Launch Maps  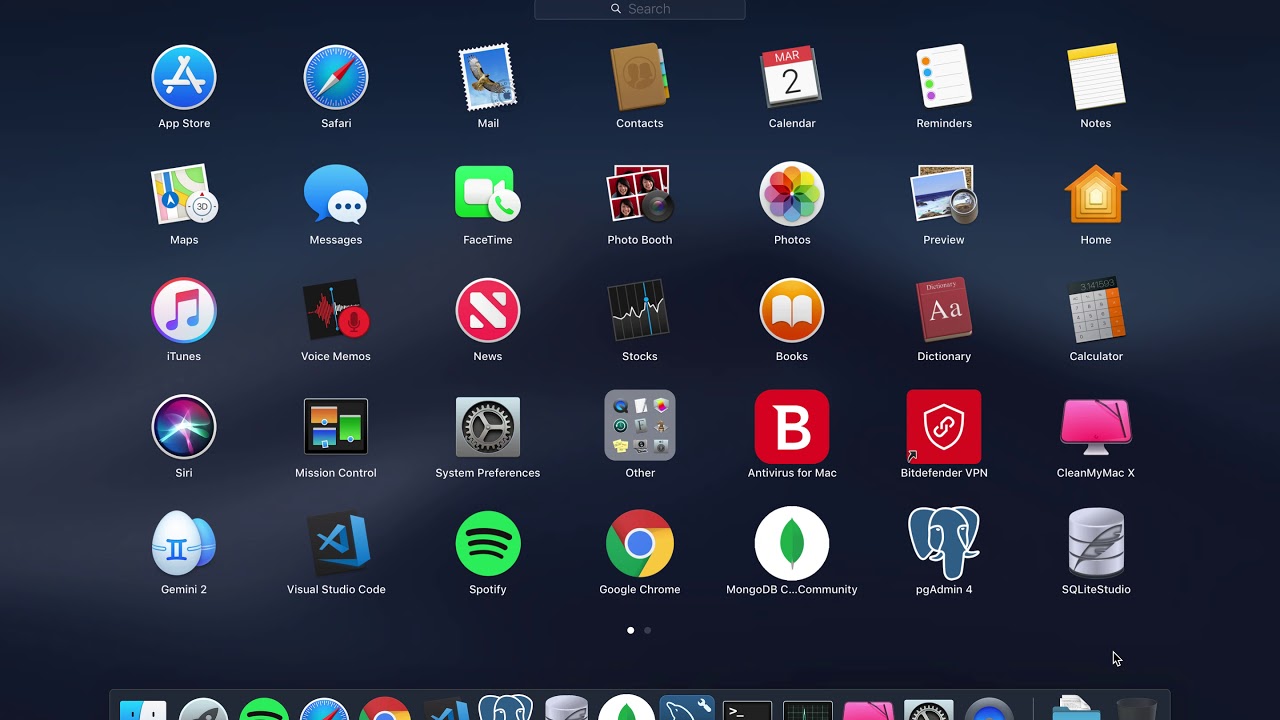(x=184, y=194)
